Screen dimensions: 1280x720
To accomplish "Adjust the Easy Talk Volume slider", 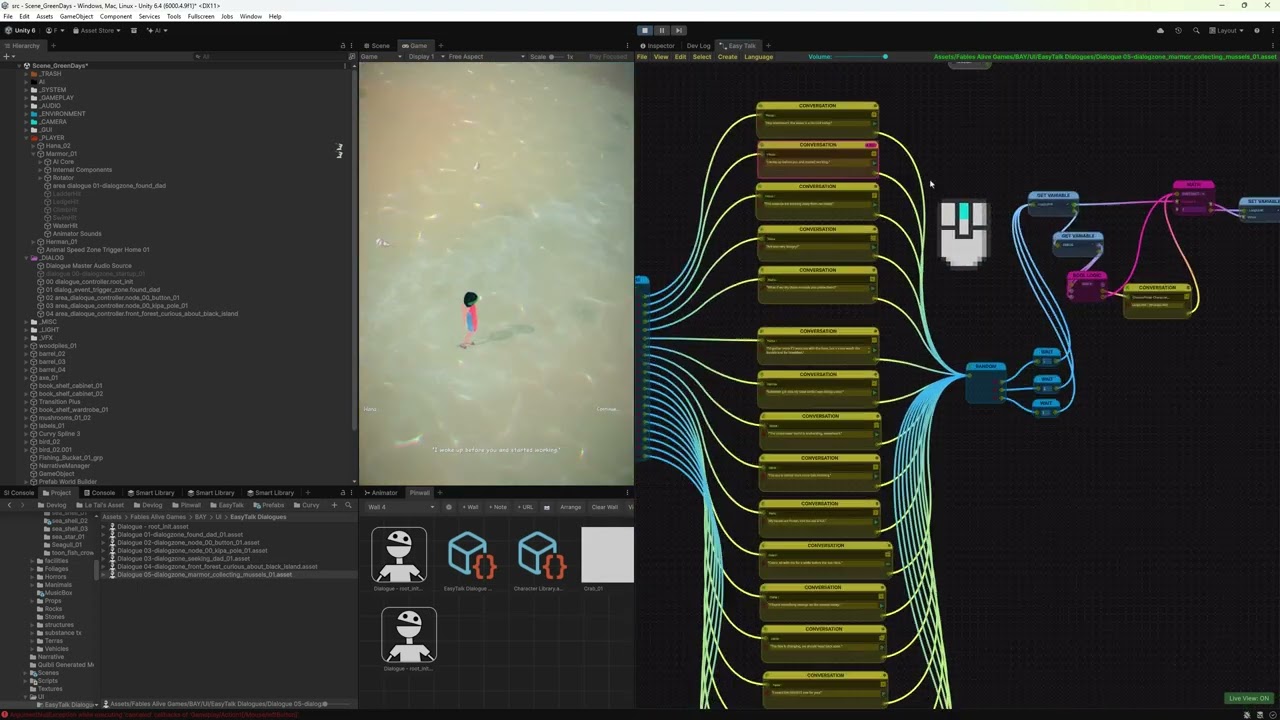I will [861, 57].
